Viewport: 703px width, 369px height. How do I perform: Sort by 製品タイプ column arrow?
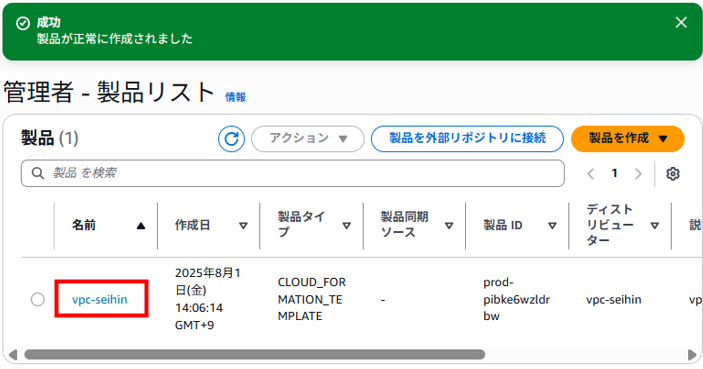tap(347, 226)
